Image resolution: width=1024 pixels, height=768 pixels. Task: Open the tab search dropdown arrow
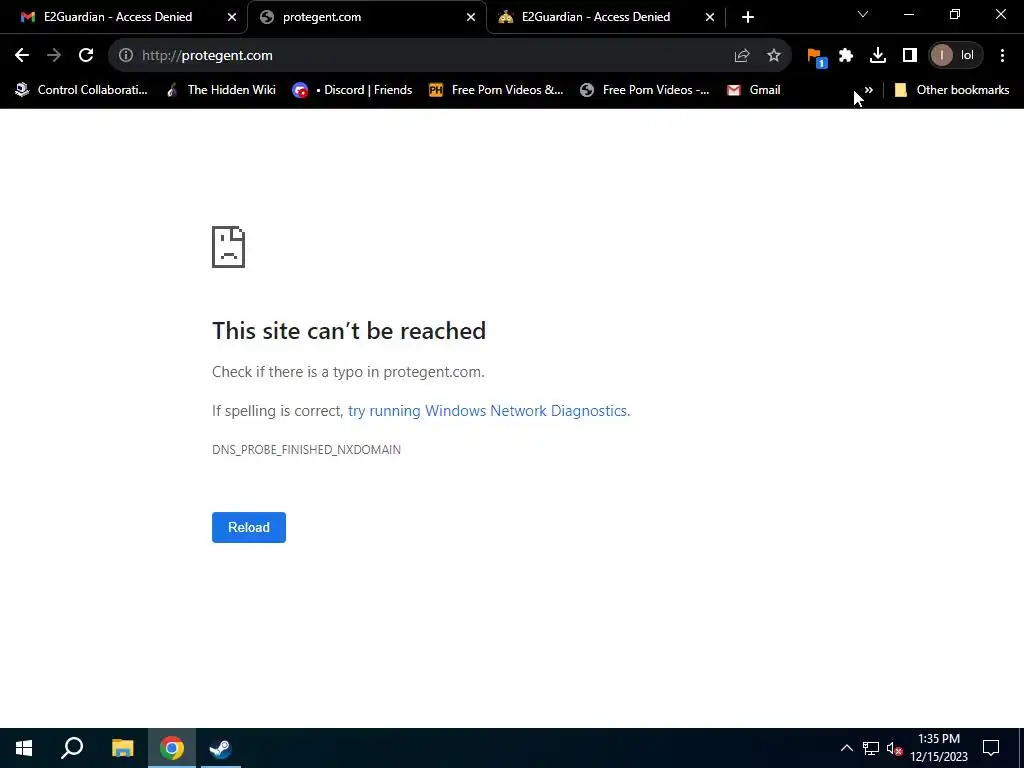tap(863, 14)
